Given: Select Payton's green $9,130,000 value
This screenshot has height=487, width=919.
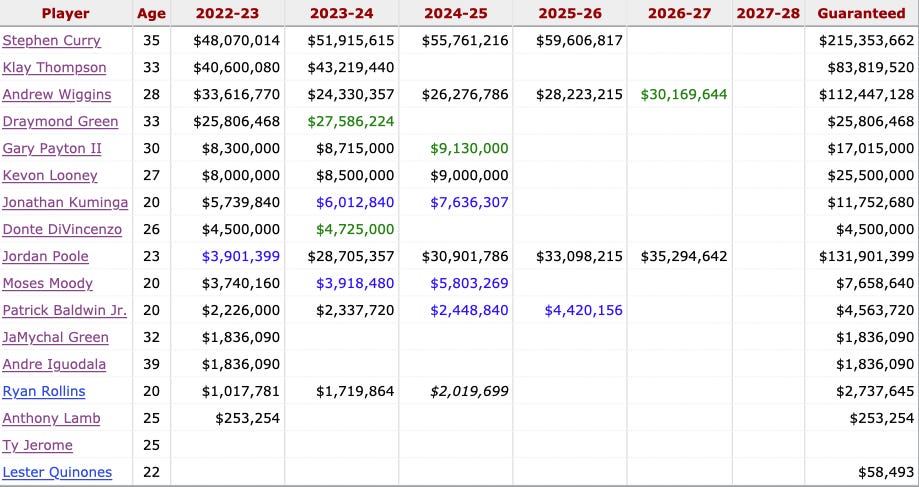Looking at the screenshot, I should (469, 148).
